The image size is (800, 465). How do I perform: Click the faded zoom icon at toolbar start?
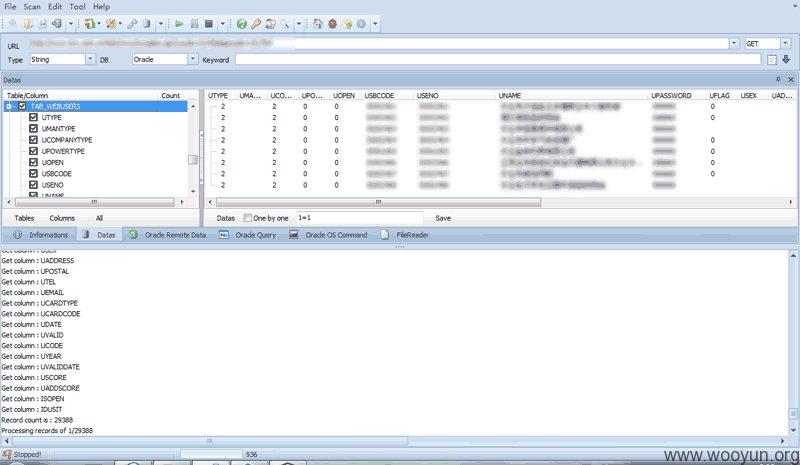click(13, 23)
